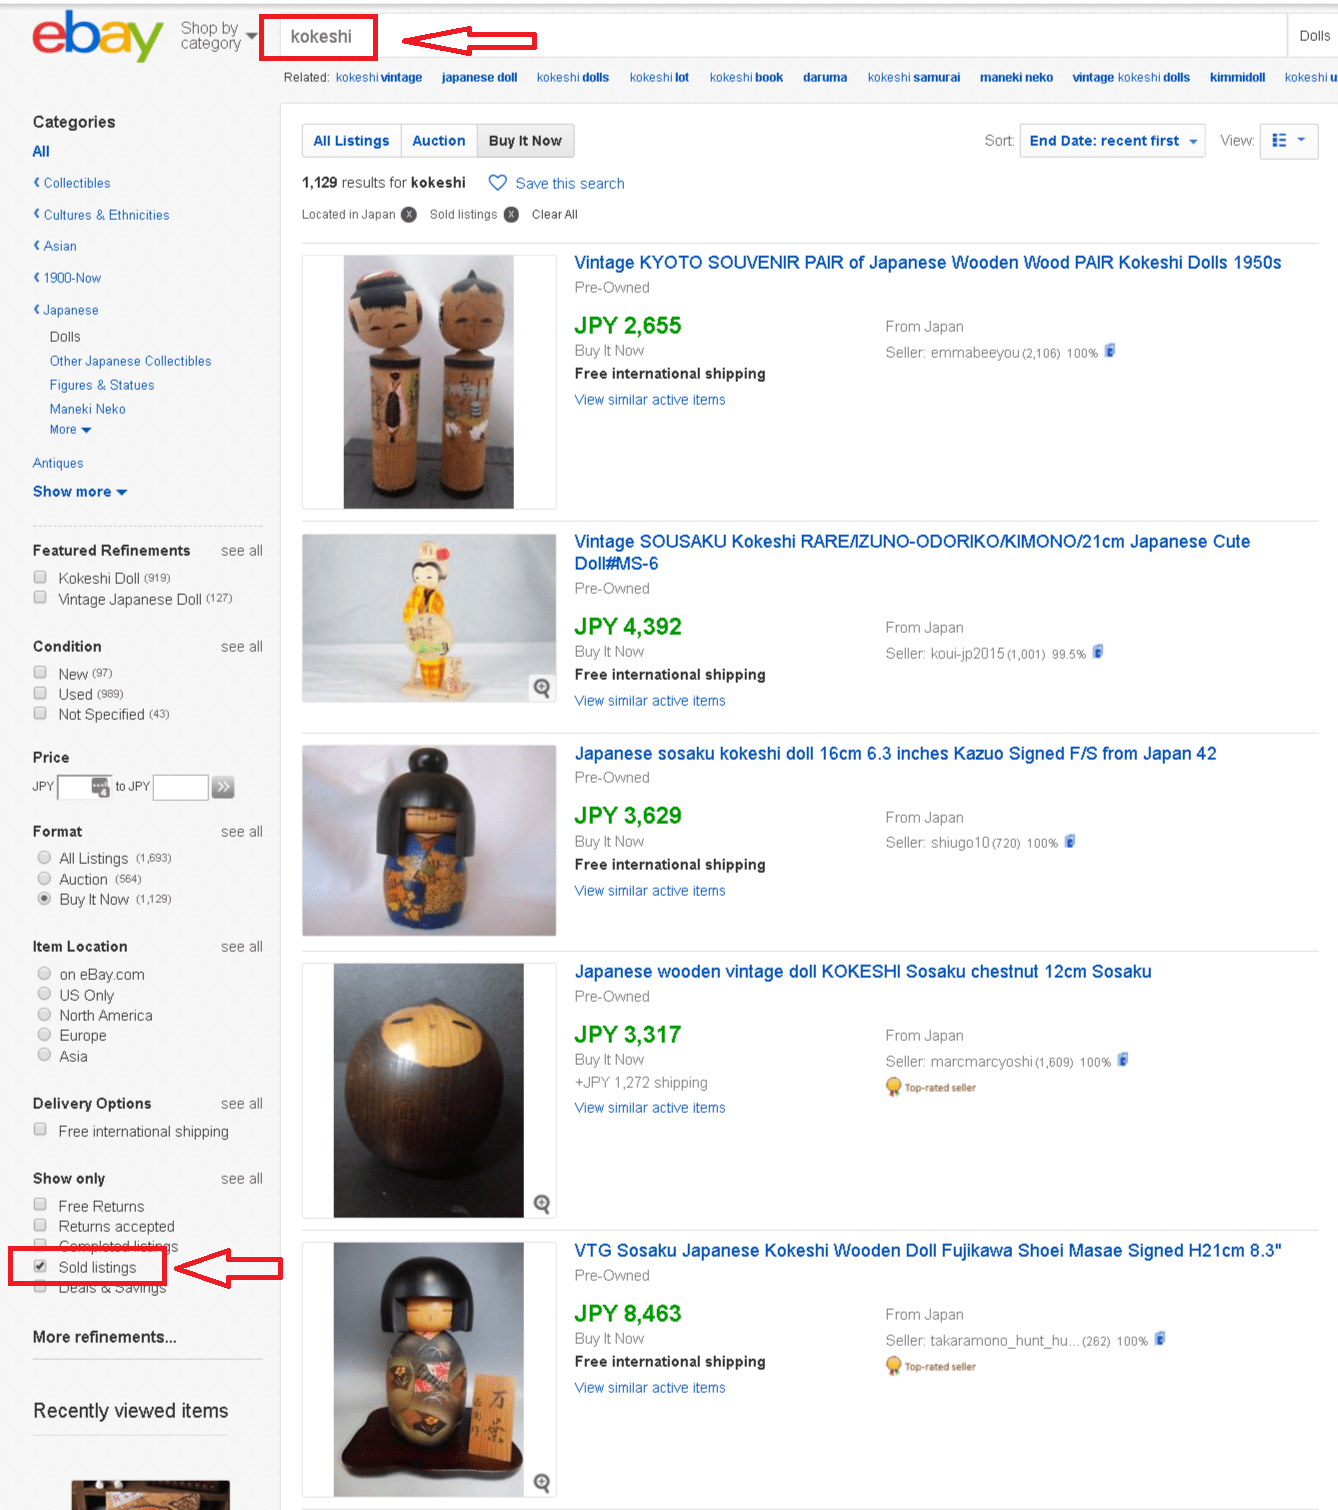Expand the Shop by category dropdown

218,36
